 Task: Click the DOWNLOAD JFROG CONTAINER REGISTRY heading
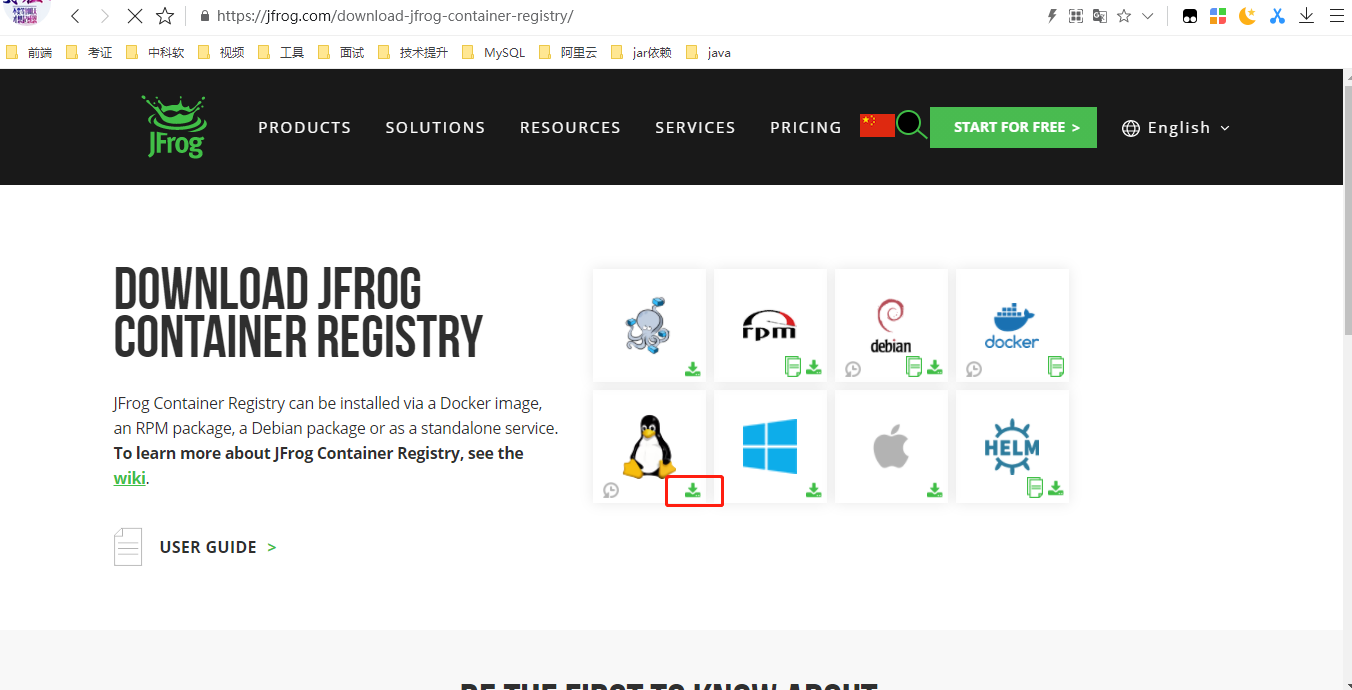(x=298, y=313)
